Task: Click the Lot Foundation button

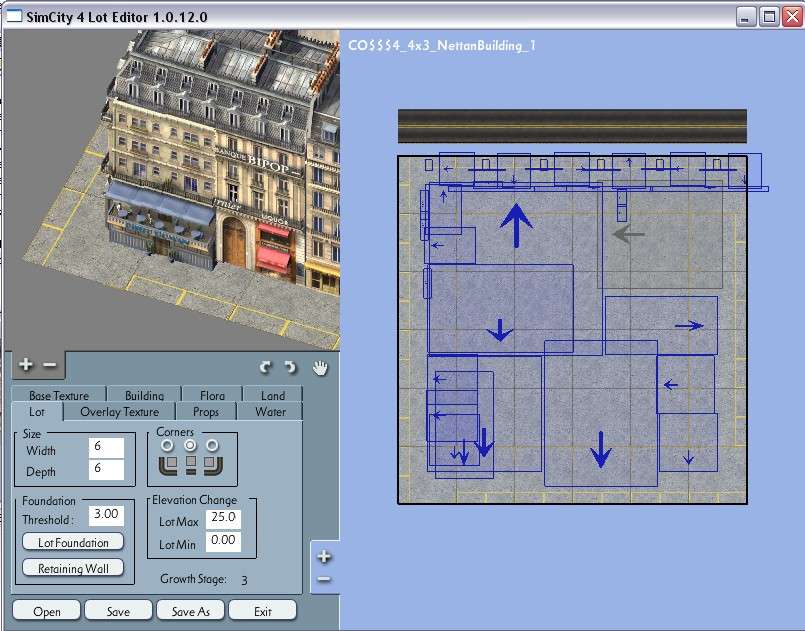Action: pos(73,542)
